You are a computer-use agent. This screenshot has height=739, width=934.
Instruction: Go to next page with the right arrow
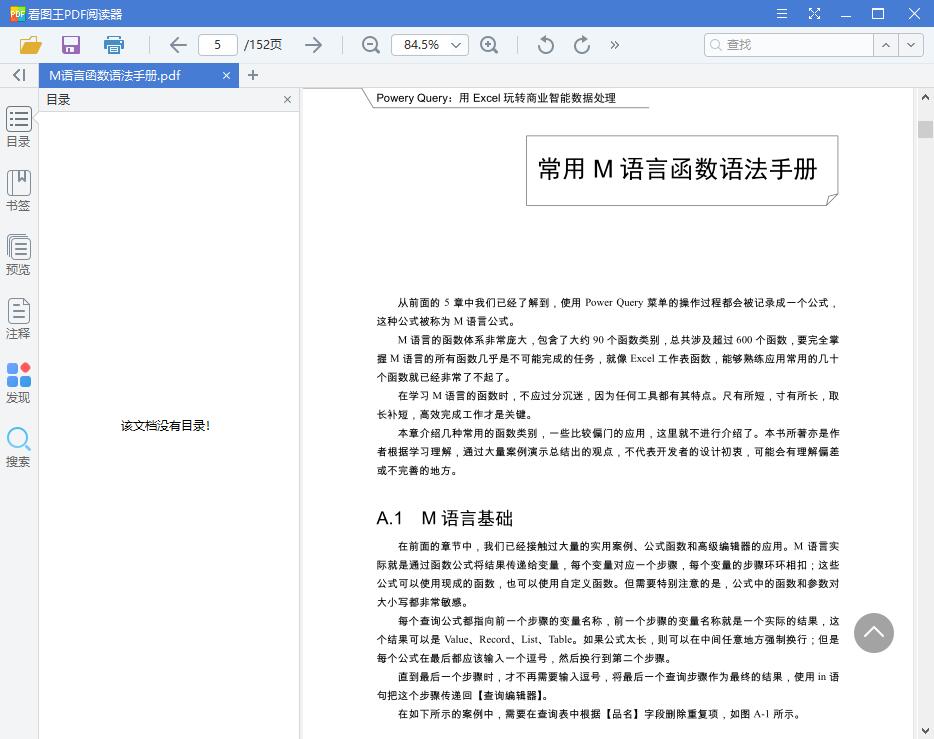click(x=313, y=45)
